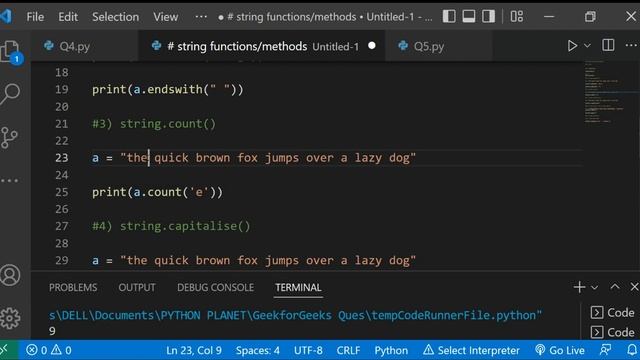The image size is (640, 360).
Task: Click the VS Code logo icon
Action: click(x=6, y=16)
